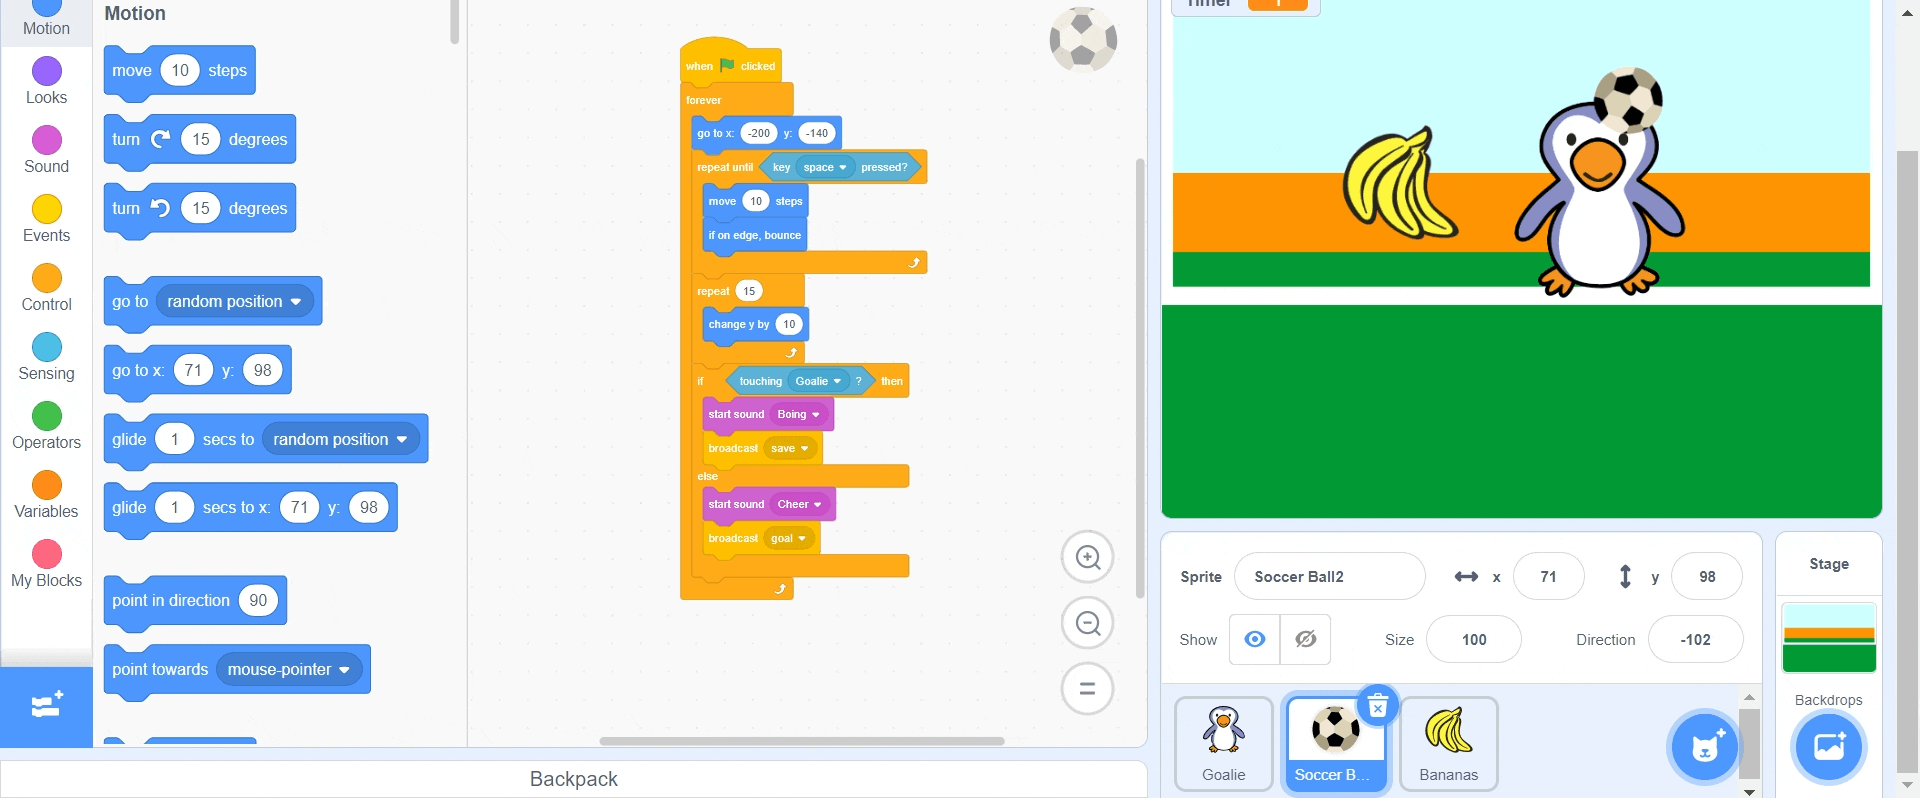The width and height of the screenshot is (1920, 798).
Task: Open the Add Extension button
Action: click(x=46, y=707)
